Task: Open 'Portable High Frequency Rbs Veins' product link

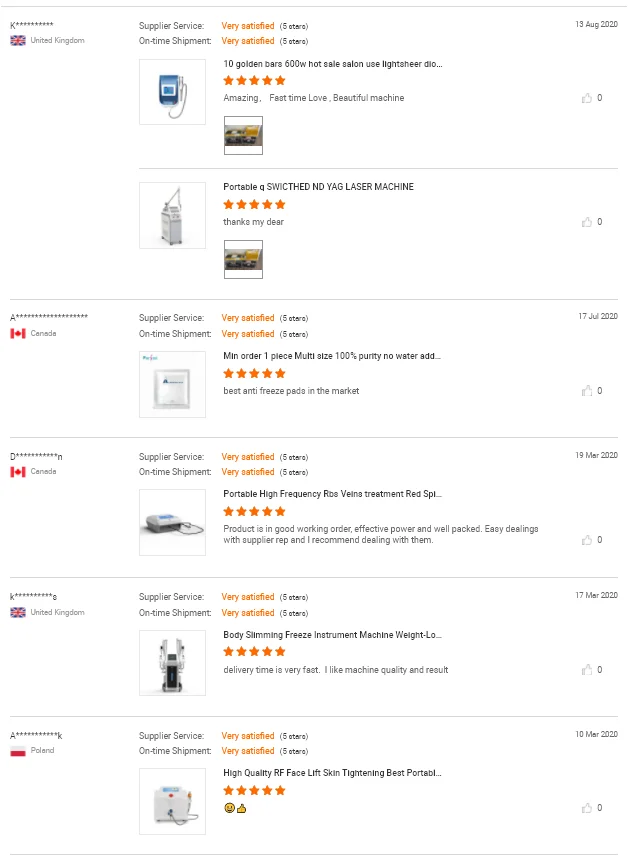Action: (332, 494)
